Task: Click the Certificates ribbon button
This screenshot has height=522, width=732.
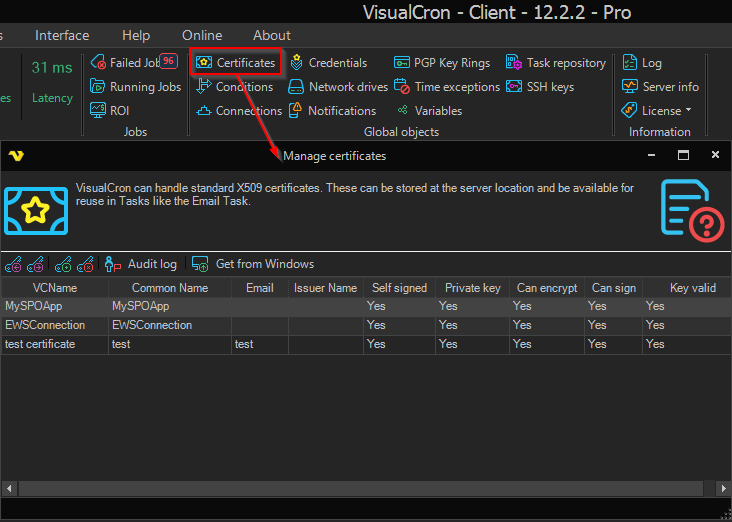Action: pos(236,63)
